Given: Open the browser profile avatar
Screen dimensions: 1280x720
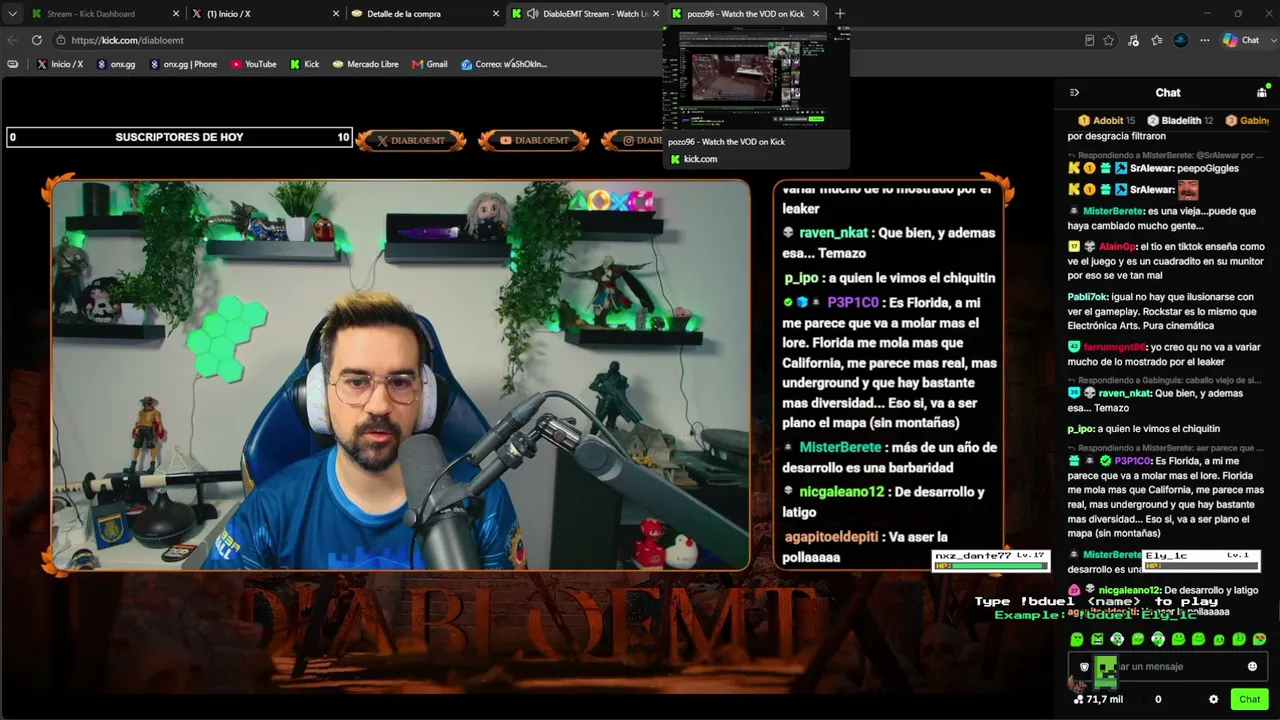Looking at the screenshot, I should pyautogui.click(x=1181, y=40).
